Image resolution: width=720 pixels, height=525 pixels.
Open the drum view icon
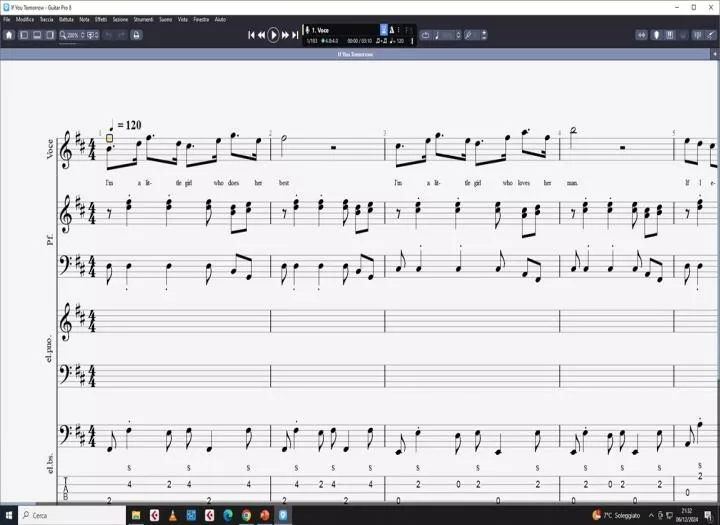point(683,35)
